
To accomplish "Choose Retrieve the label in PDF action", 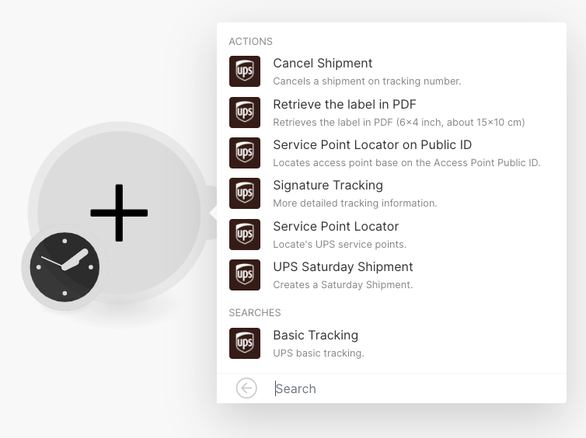I will 345,104.
